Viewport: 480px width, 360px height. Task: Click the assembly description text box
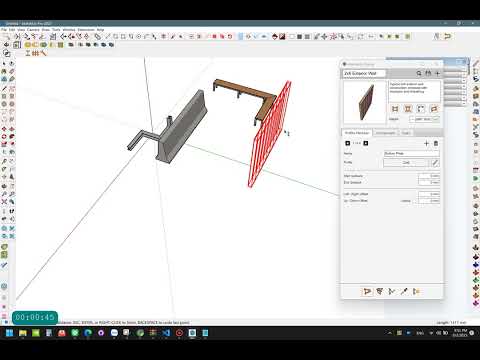click(414, 91)
